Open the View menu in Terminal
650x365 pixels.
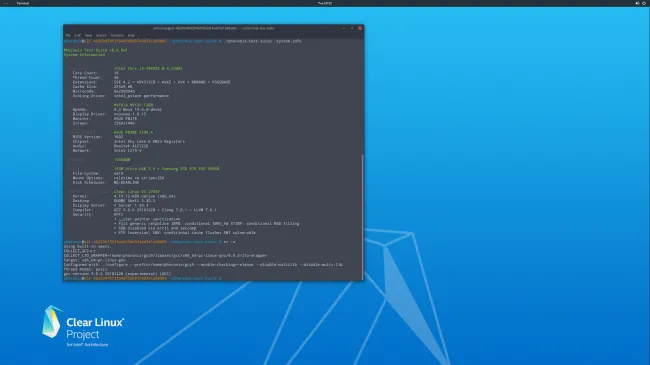(88, 35)
